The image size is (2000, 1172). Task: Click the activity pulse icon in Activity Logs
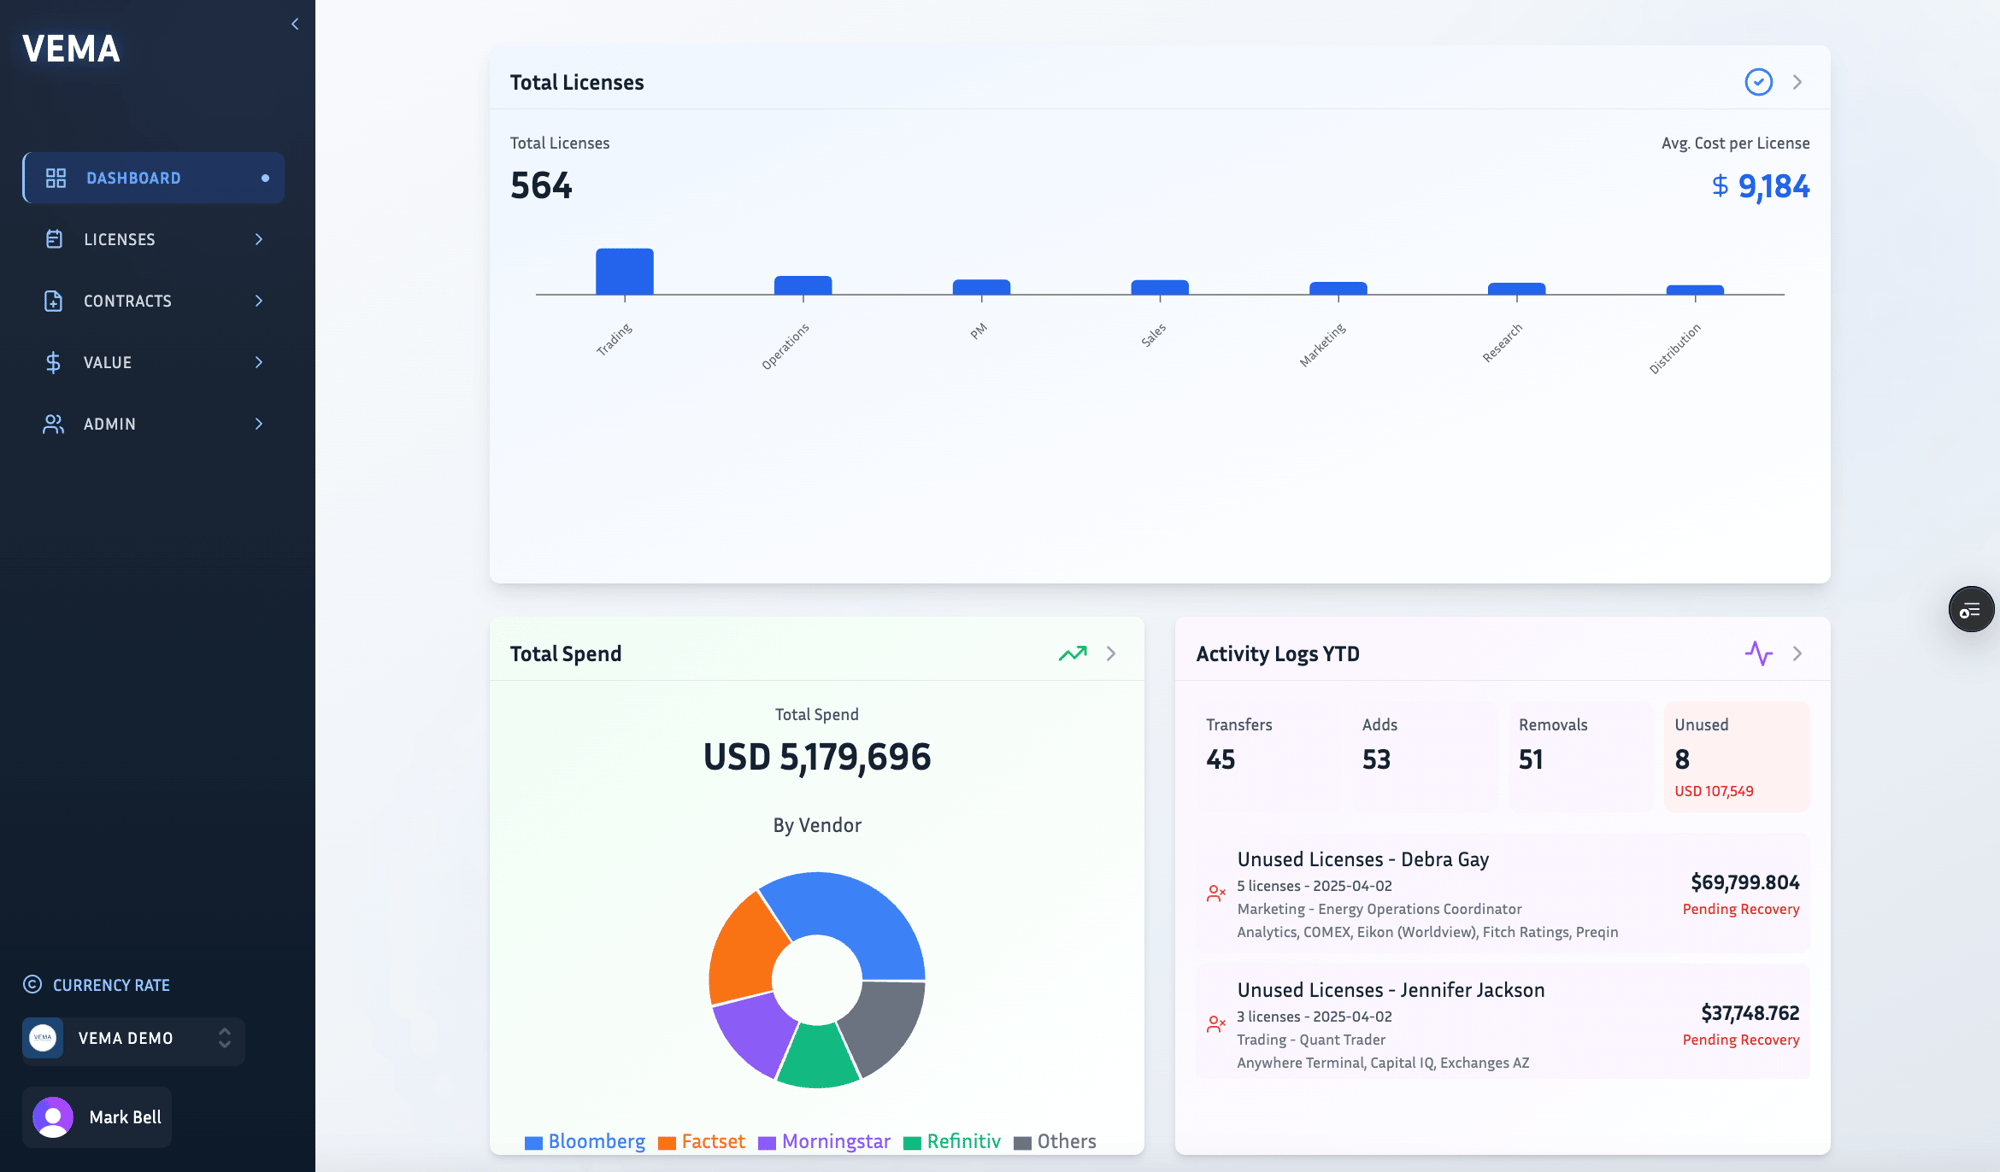[1758, 654]
